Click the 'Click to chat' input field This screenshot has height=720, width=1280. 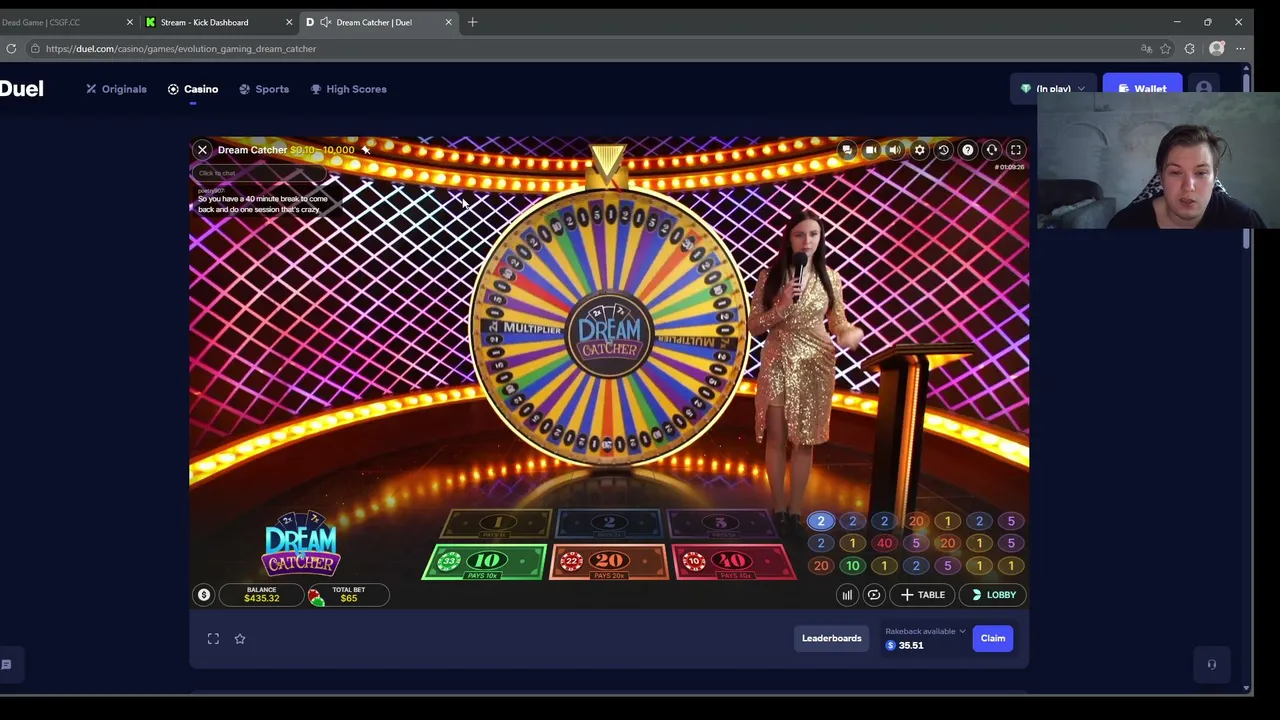(260, 173)
